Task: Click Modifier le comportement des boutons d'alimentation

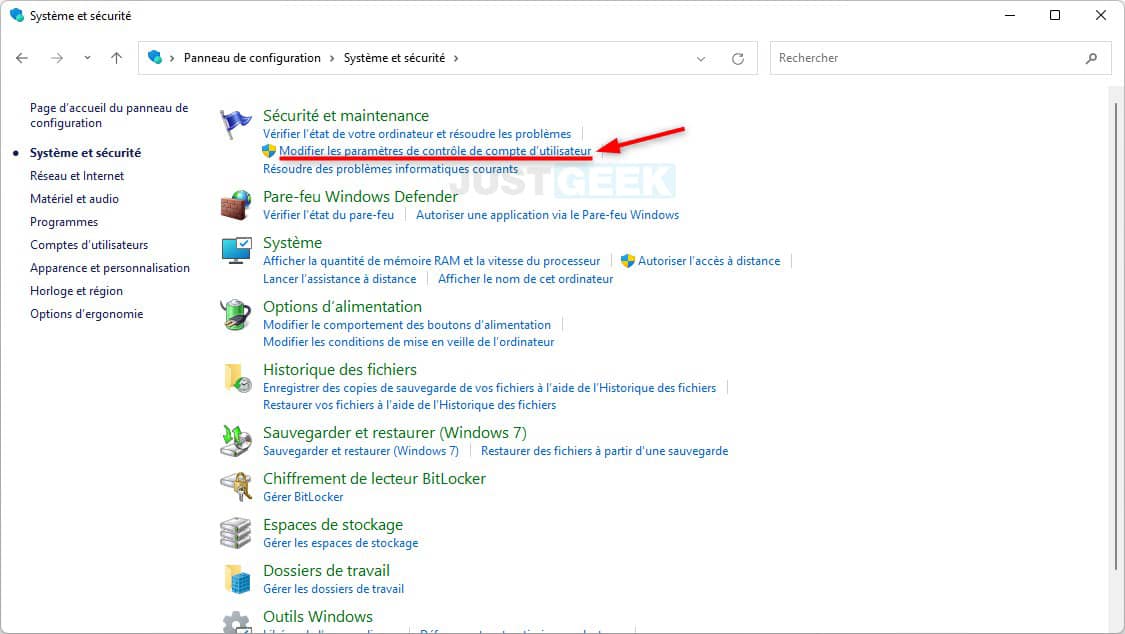Action: point(407,324)
